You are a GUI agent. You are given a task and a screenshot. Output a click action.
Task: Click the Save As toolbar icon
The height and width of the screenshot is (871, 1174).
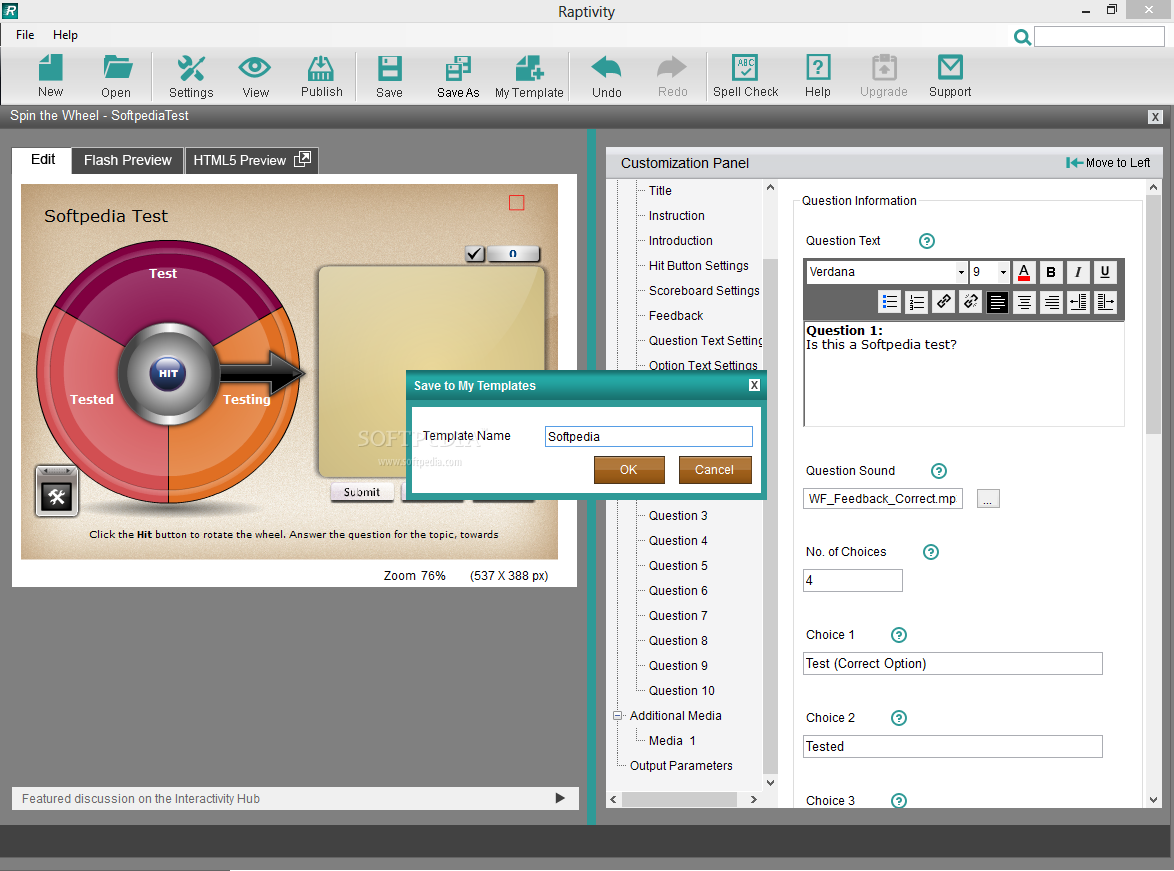458,76
